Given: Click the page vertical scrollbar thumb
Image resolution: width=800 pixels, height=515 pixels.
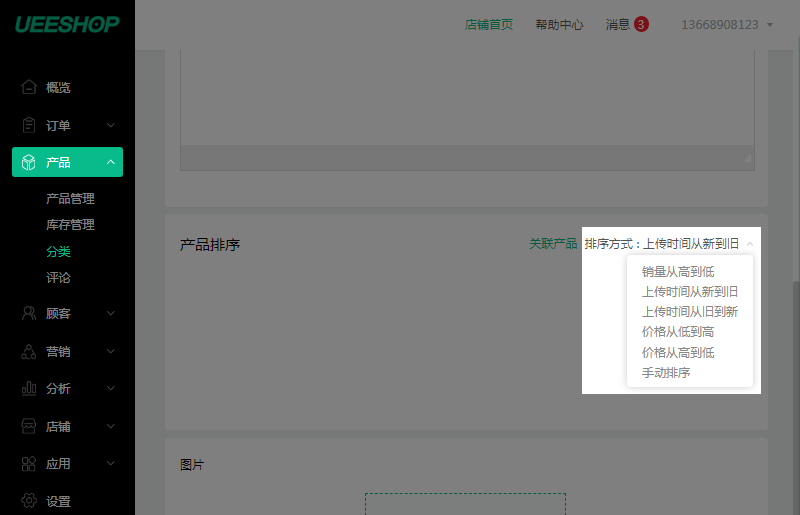Looking at the screenshot, I should coord(796,398).
